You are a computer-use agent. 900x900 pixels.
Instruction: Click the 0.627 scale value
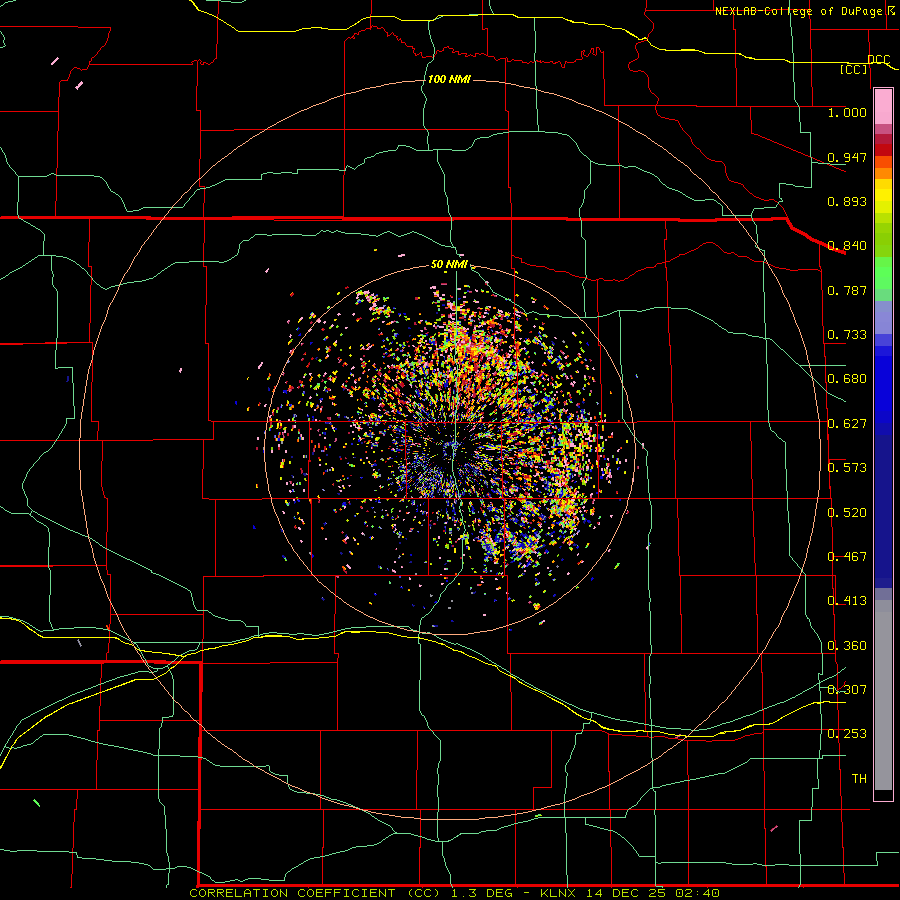847,424
